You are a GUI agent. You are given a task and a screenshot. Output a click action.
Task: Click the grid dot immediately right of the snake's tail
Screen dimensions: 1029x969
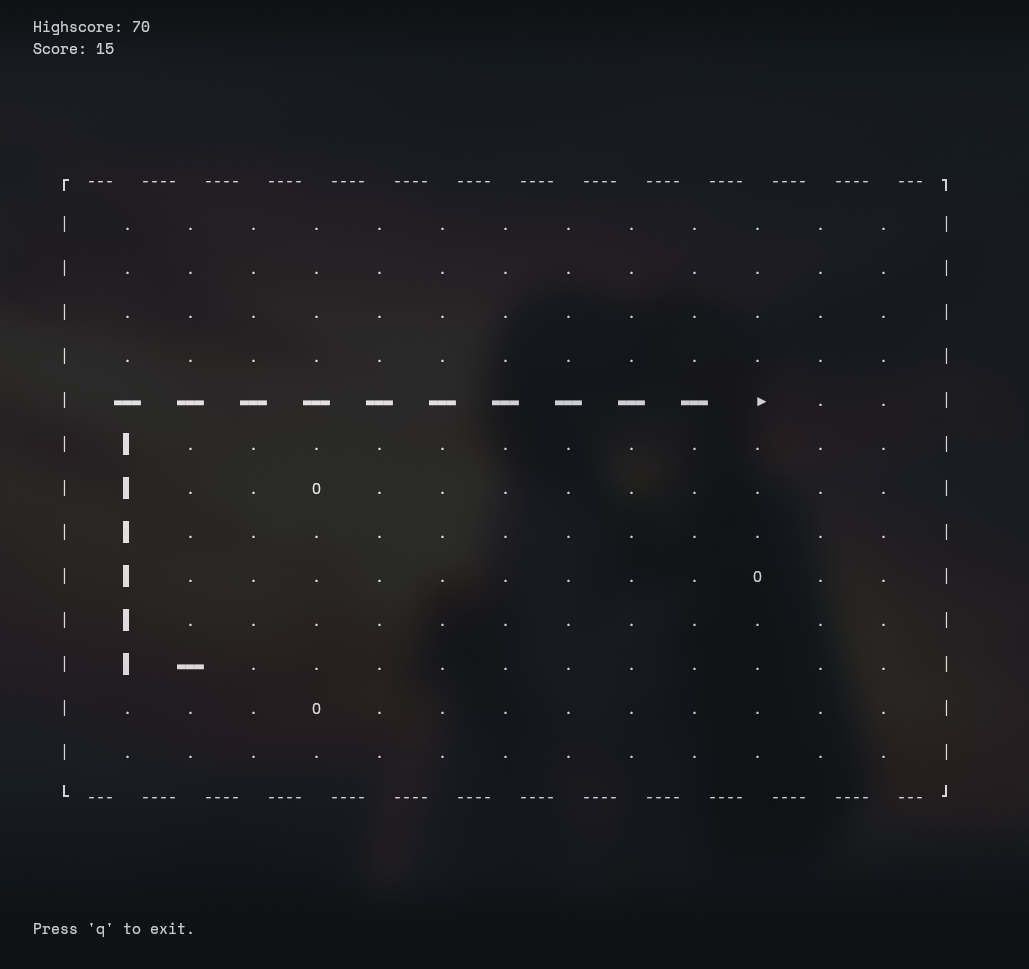point(253,668)
